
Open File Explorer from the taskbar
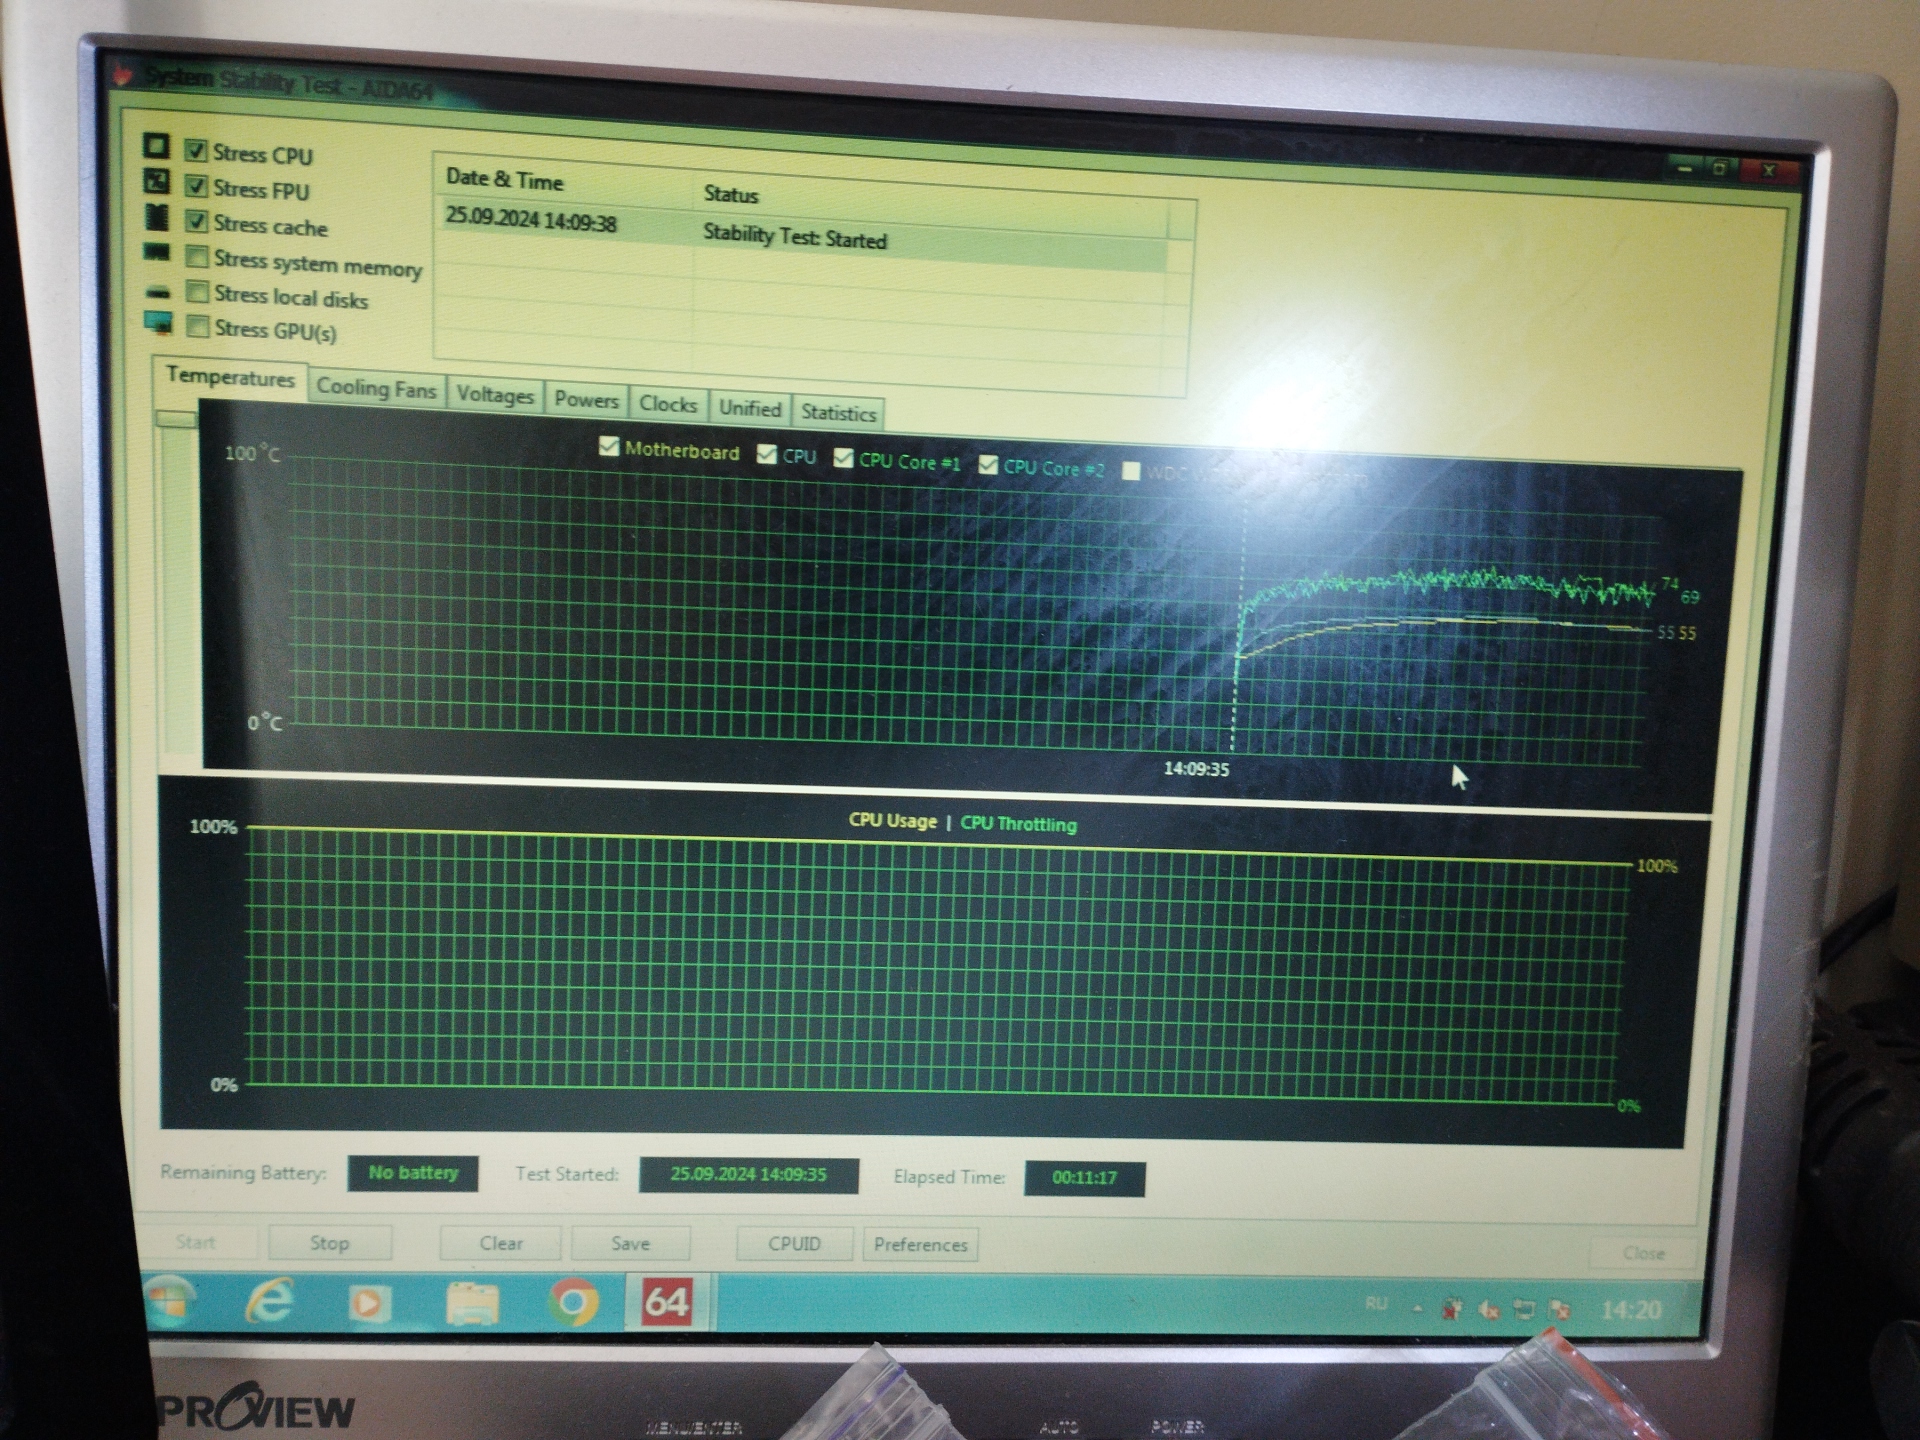472,1303
